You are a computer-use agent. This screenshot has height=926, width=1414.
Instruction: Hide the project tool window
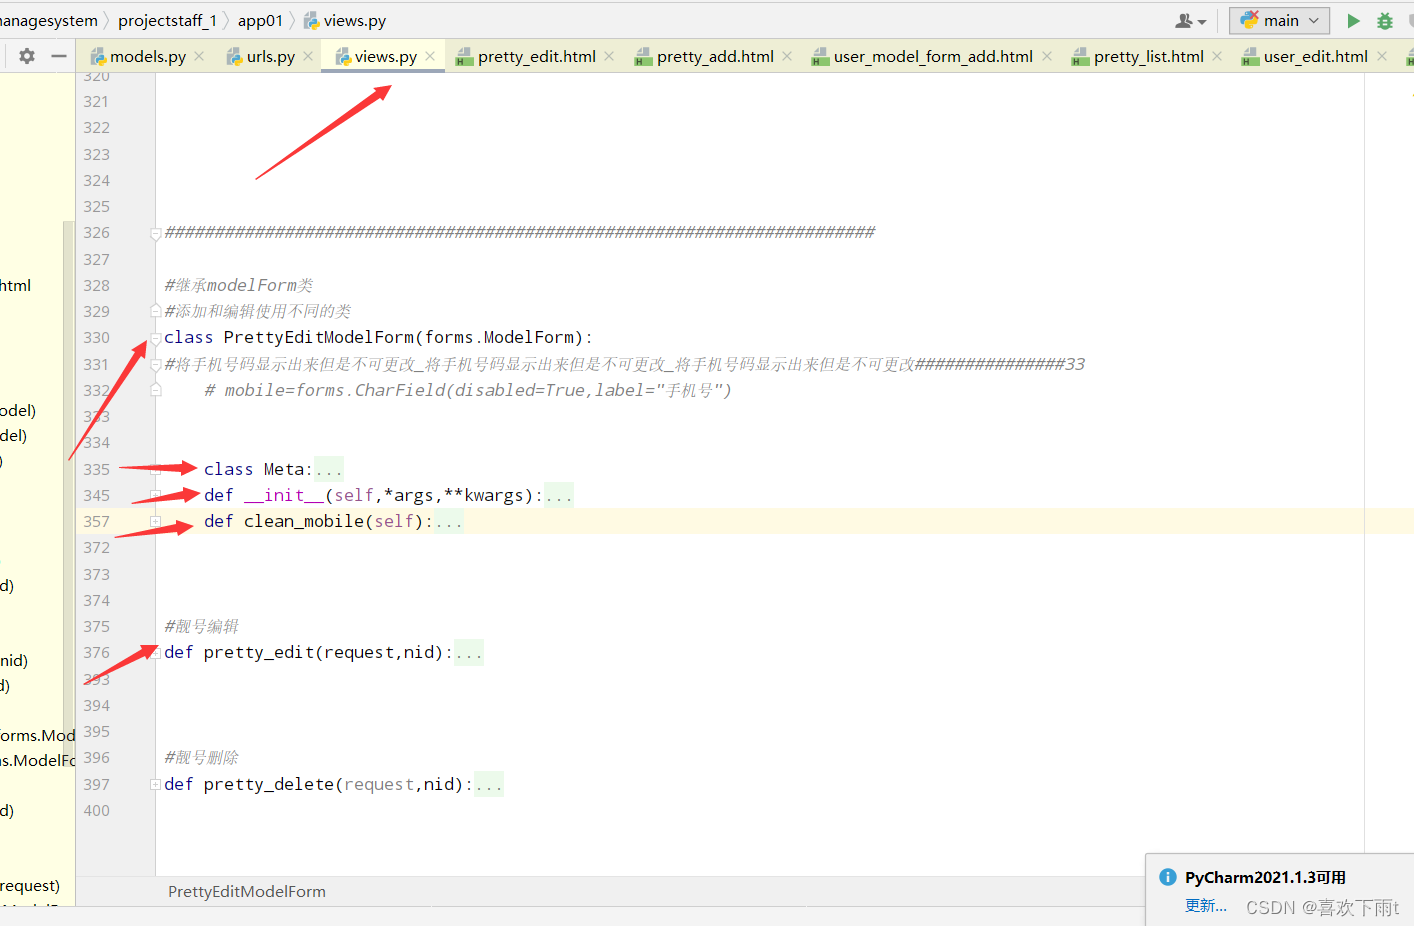point(59,56)
